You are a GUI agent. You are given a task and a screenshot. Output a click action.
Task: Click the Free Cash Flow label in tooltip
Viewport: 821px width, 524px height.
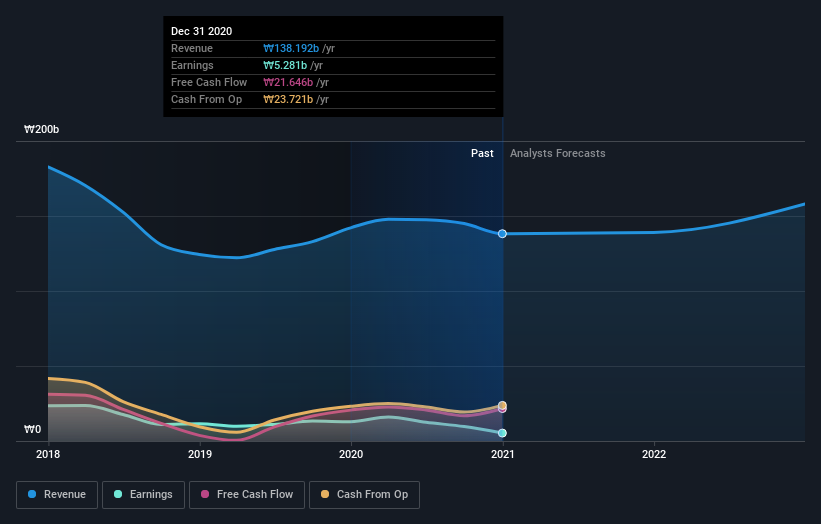[209, 82]
